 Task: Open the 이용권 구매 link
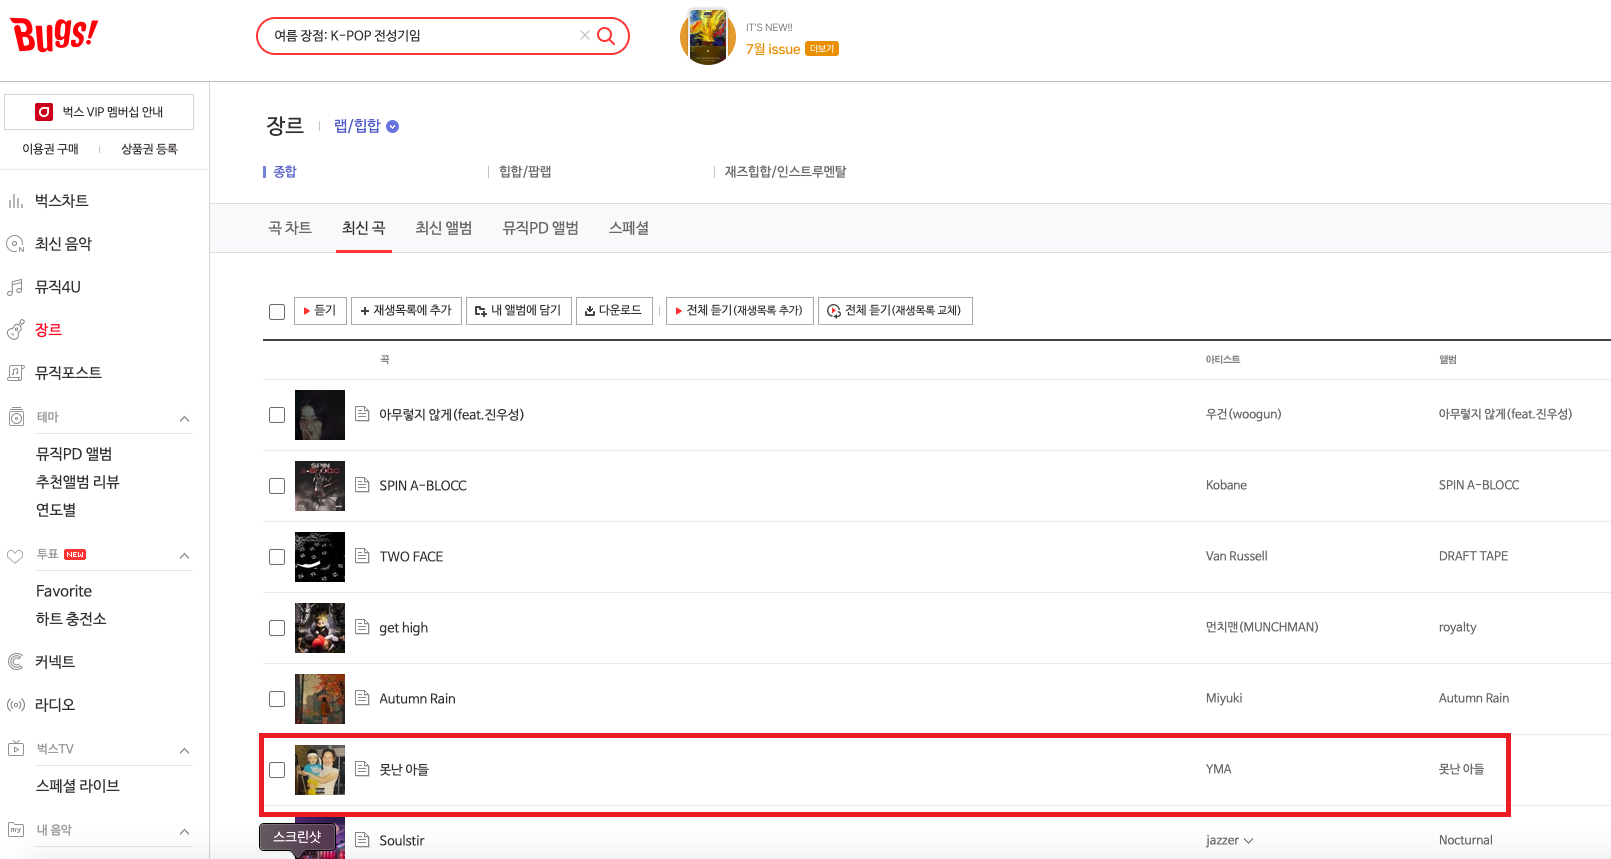coord(50,149)
